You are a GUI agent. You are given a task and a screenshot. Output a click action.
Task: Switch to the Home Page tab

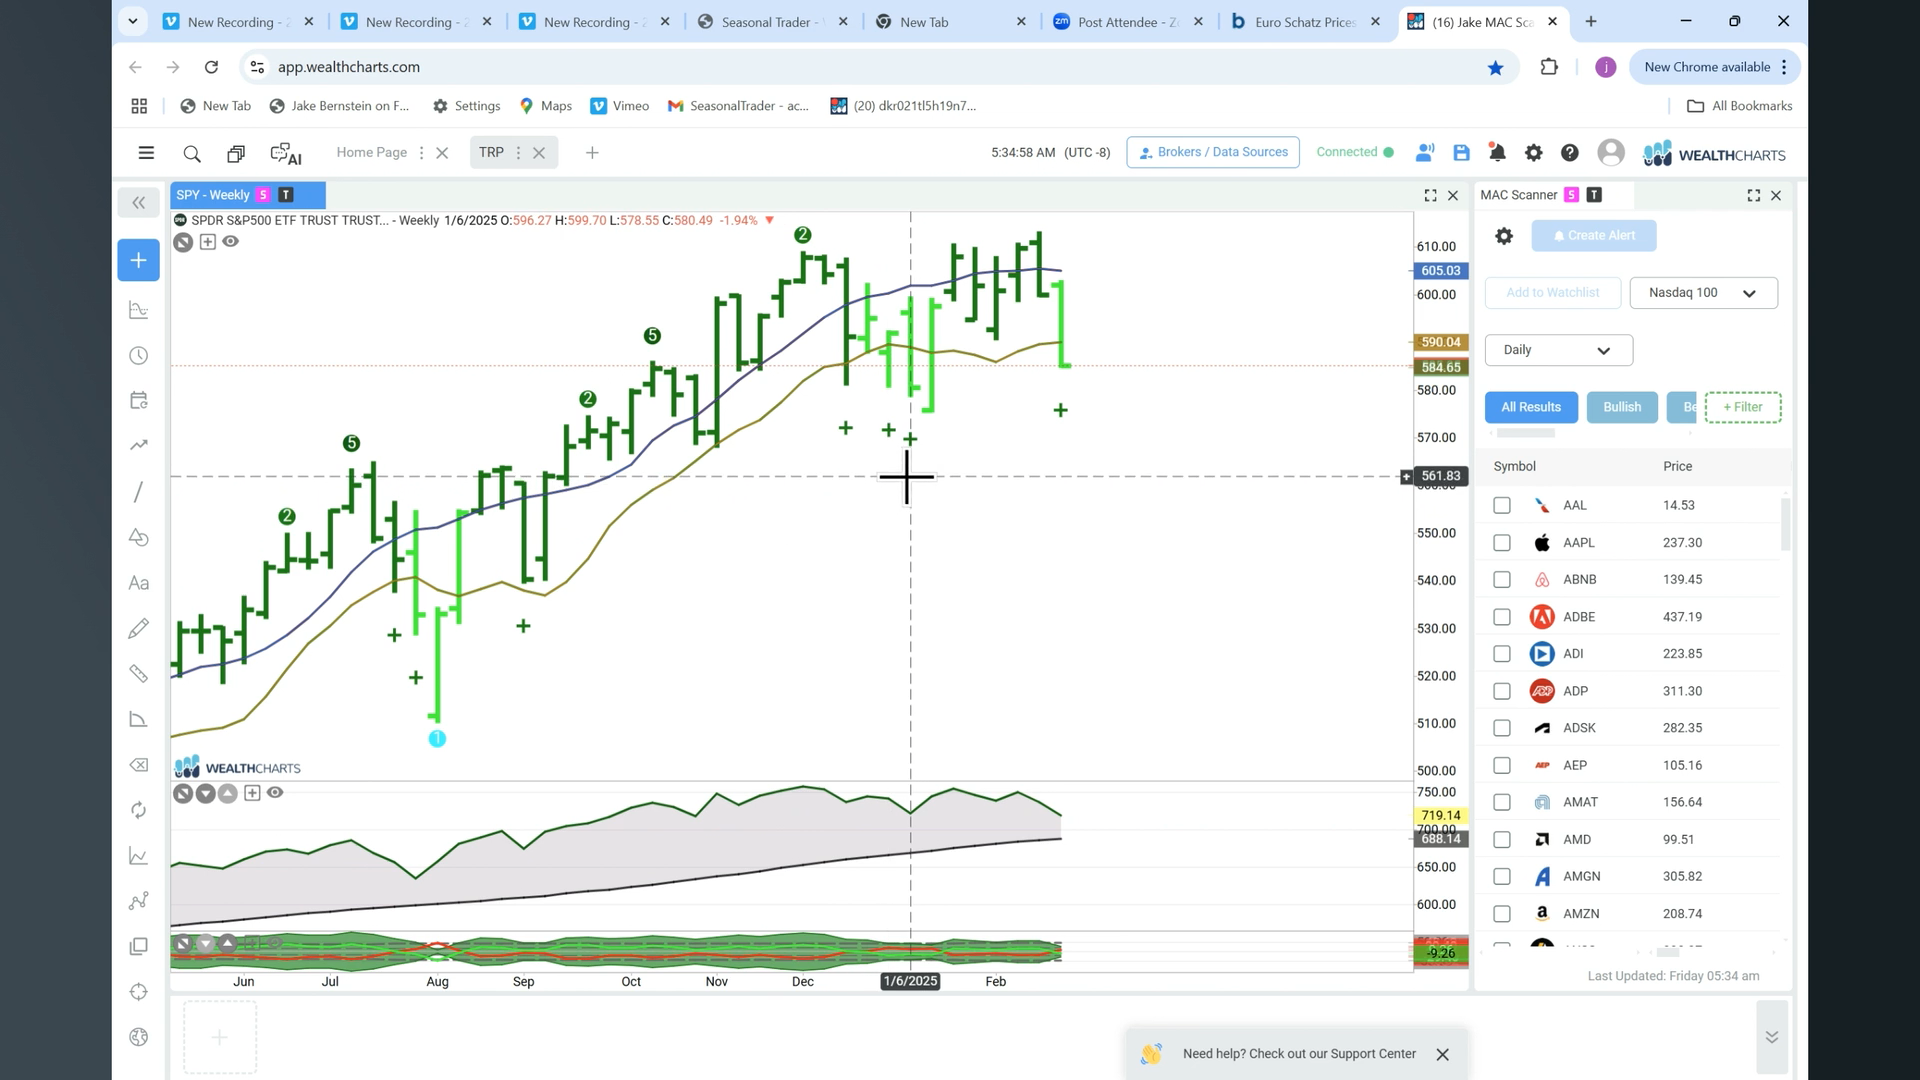tap(372, 153)
